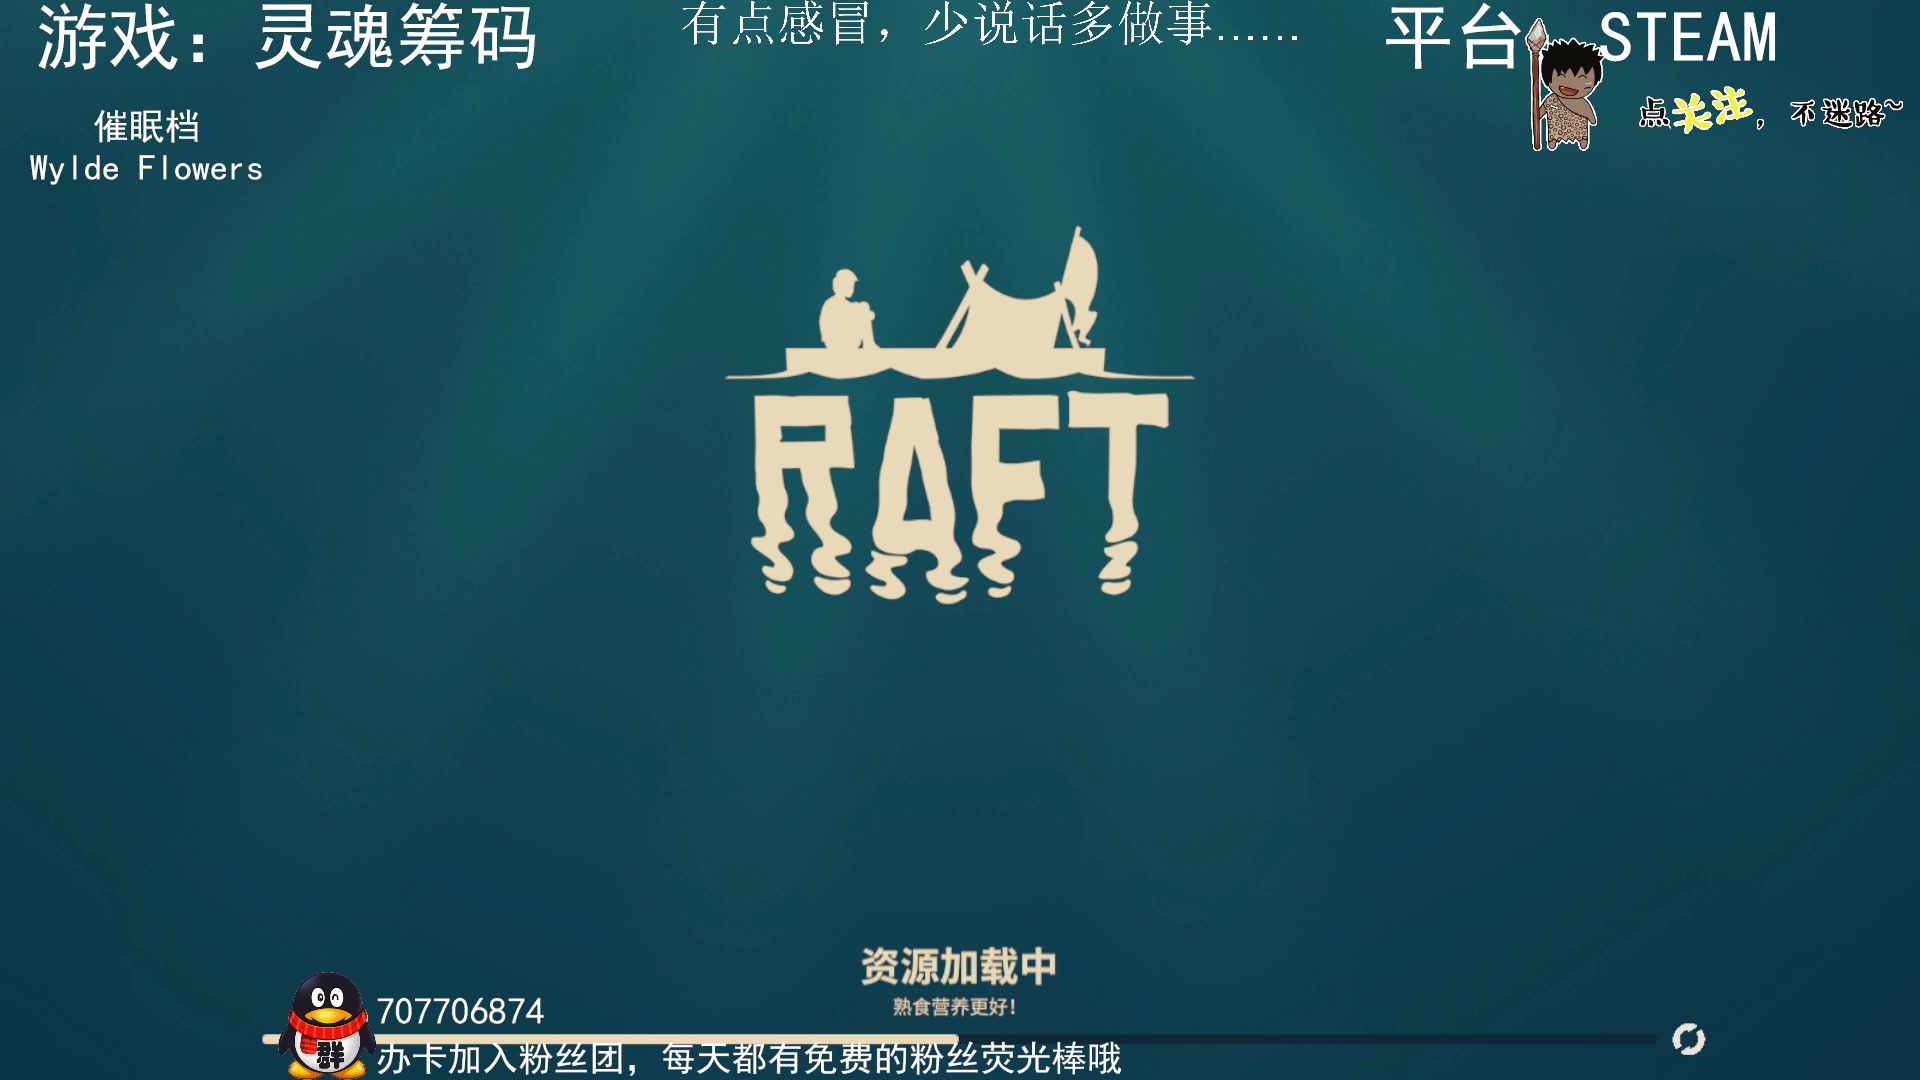Click the QQ group penguin icon
This screenshot has width=1920, height=1080.
(326, 1019)
